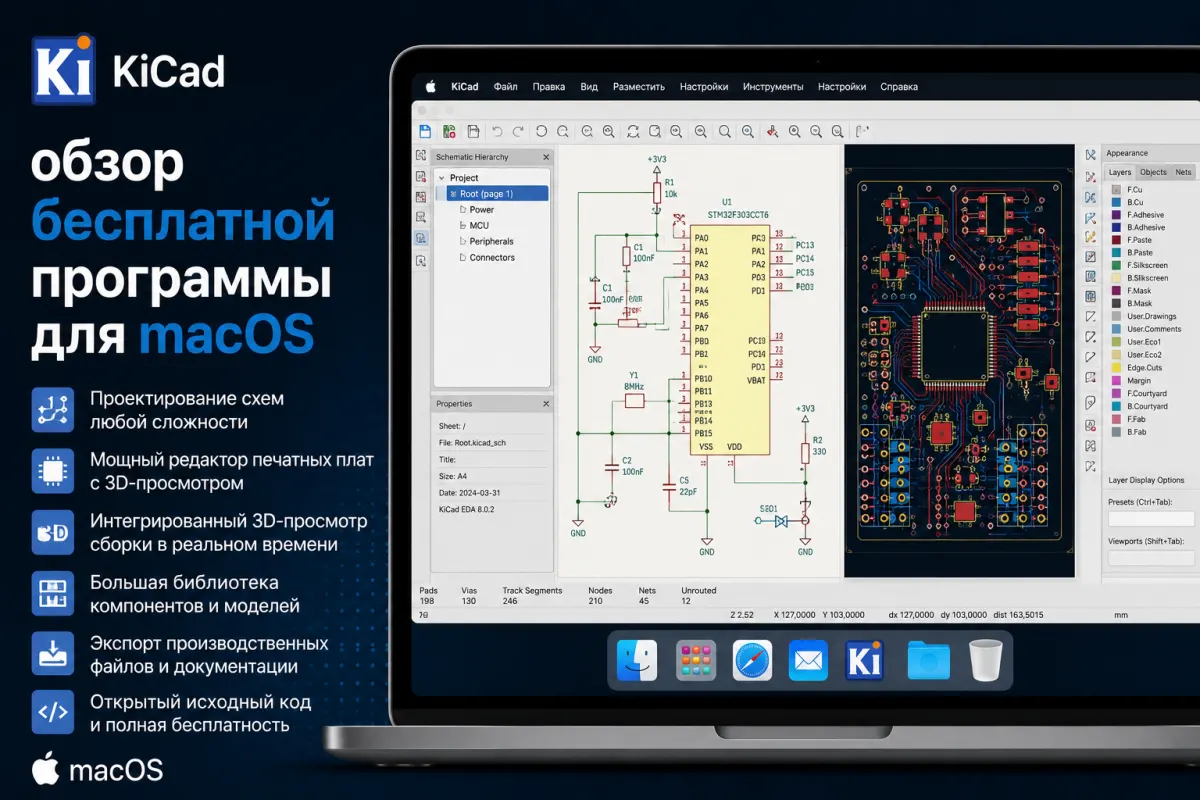
Task: Click the B.Cu layer color swatch
Action: (x=1116, y=202)
